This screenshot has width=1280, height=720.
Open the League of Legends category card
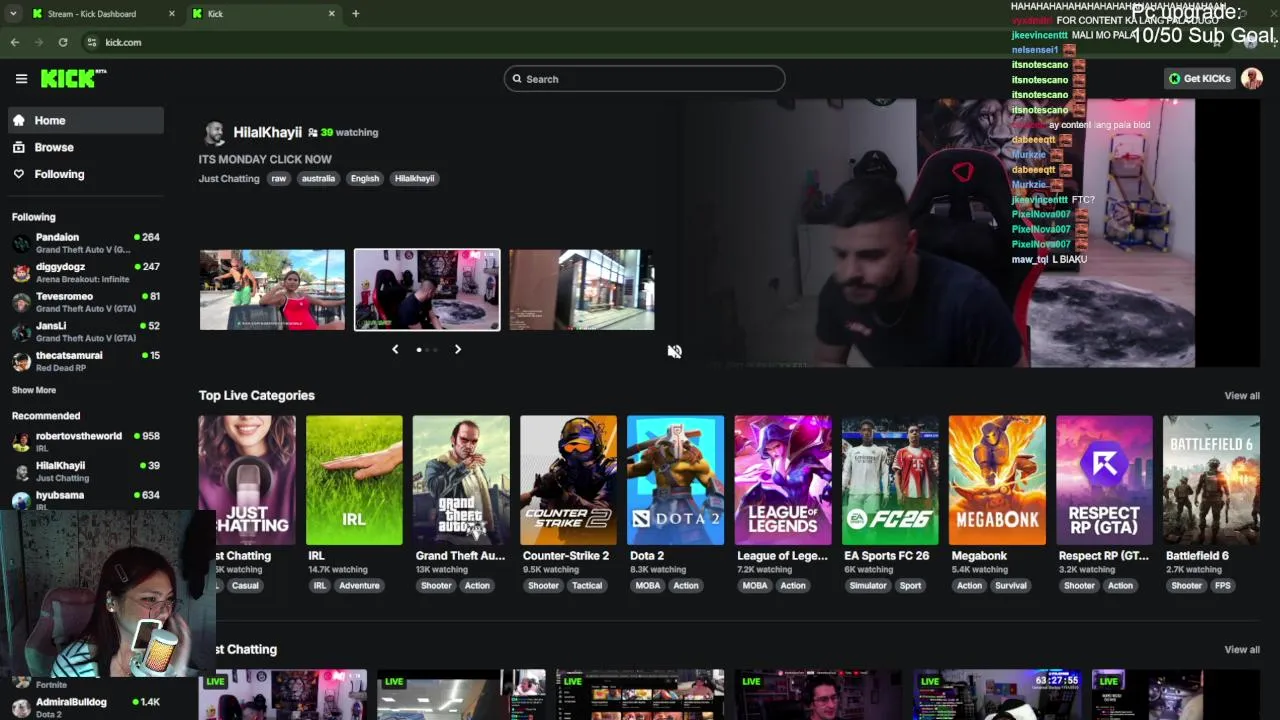point(782,480)
